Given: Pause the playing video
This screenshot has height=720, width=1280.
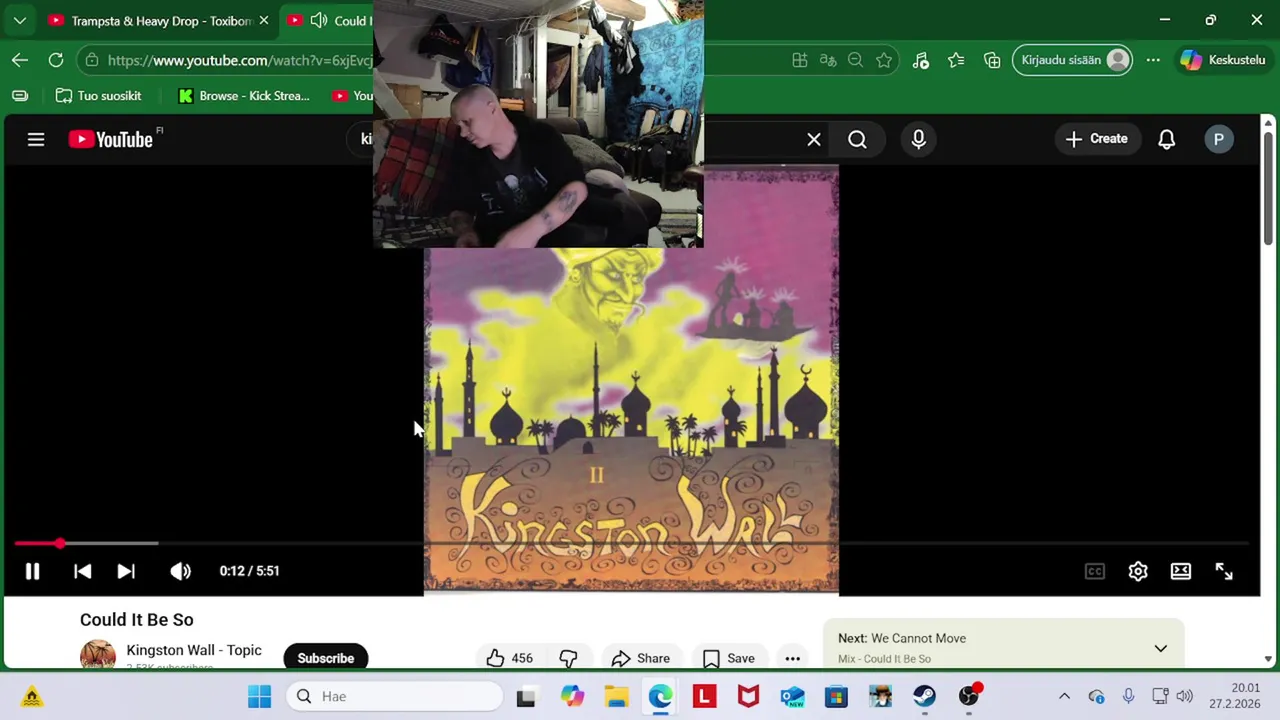Looking at the screenshot, I should (32, 571).
